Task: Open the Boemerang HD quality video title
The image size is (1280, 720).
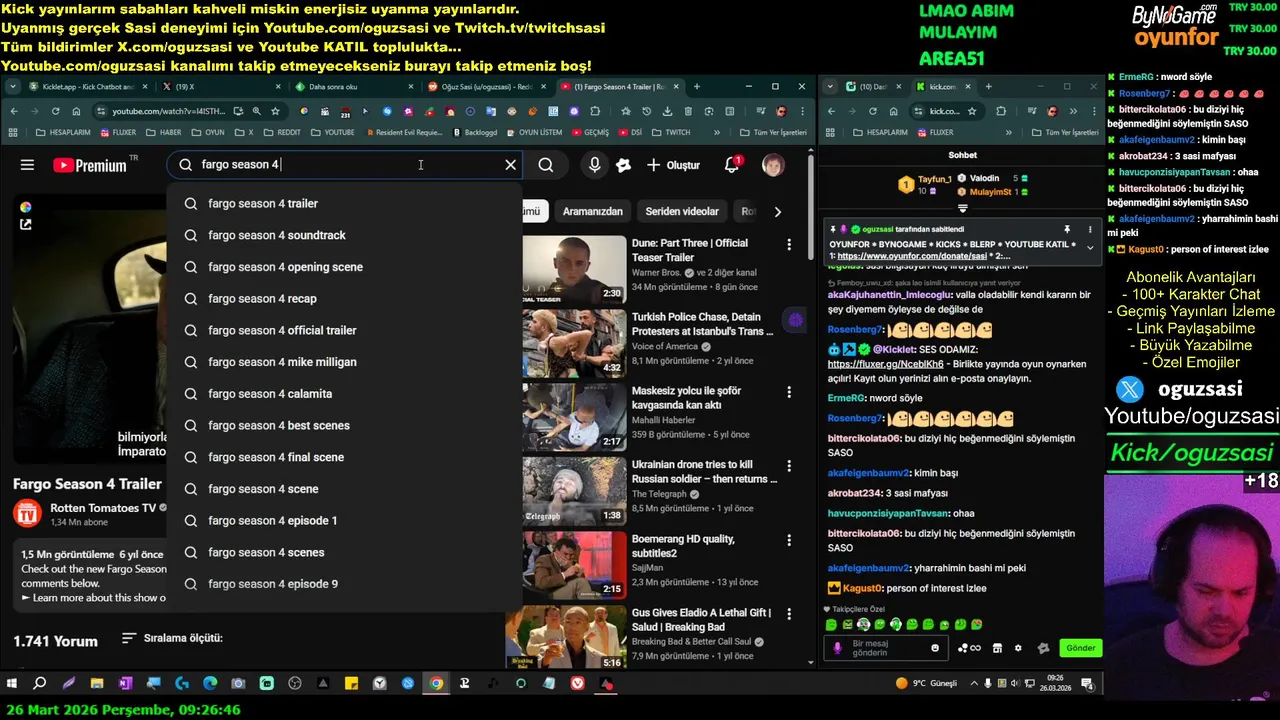Action: tap(683, 546)
